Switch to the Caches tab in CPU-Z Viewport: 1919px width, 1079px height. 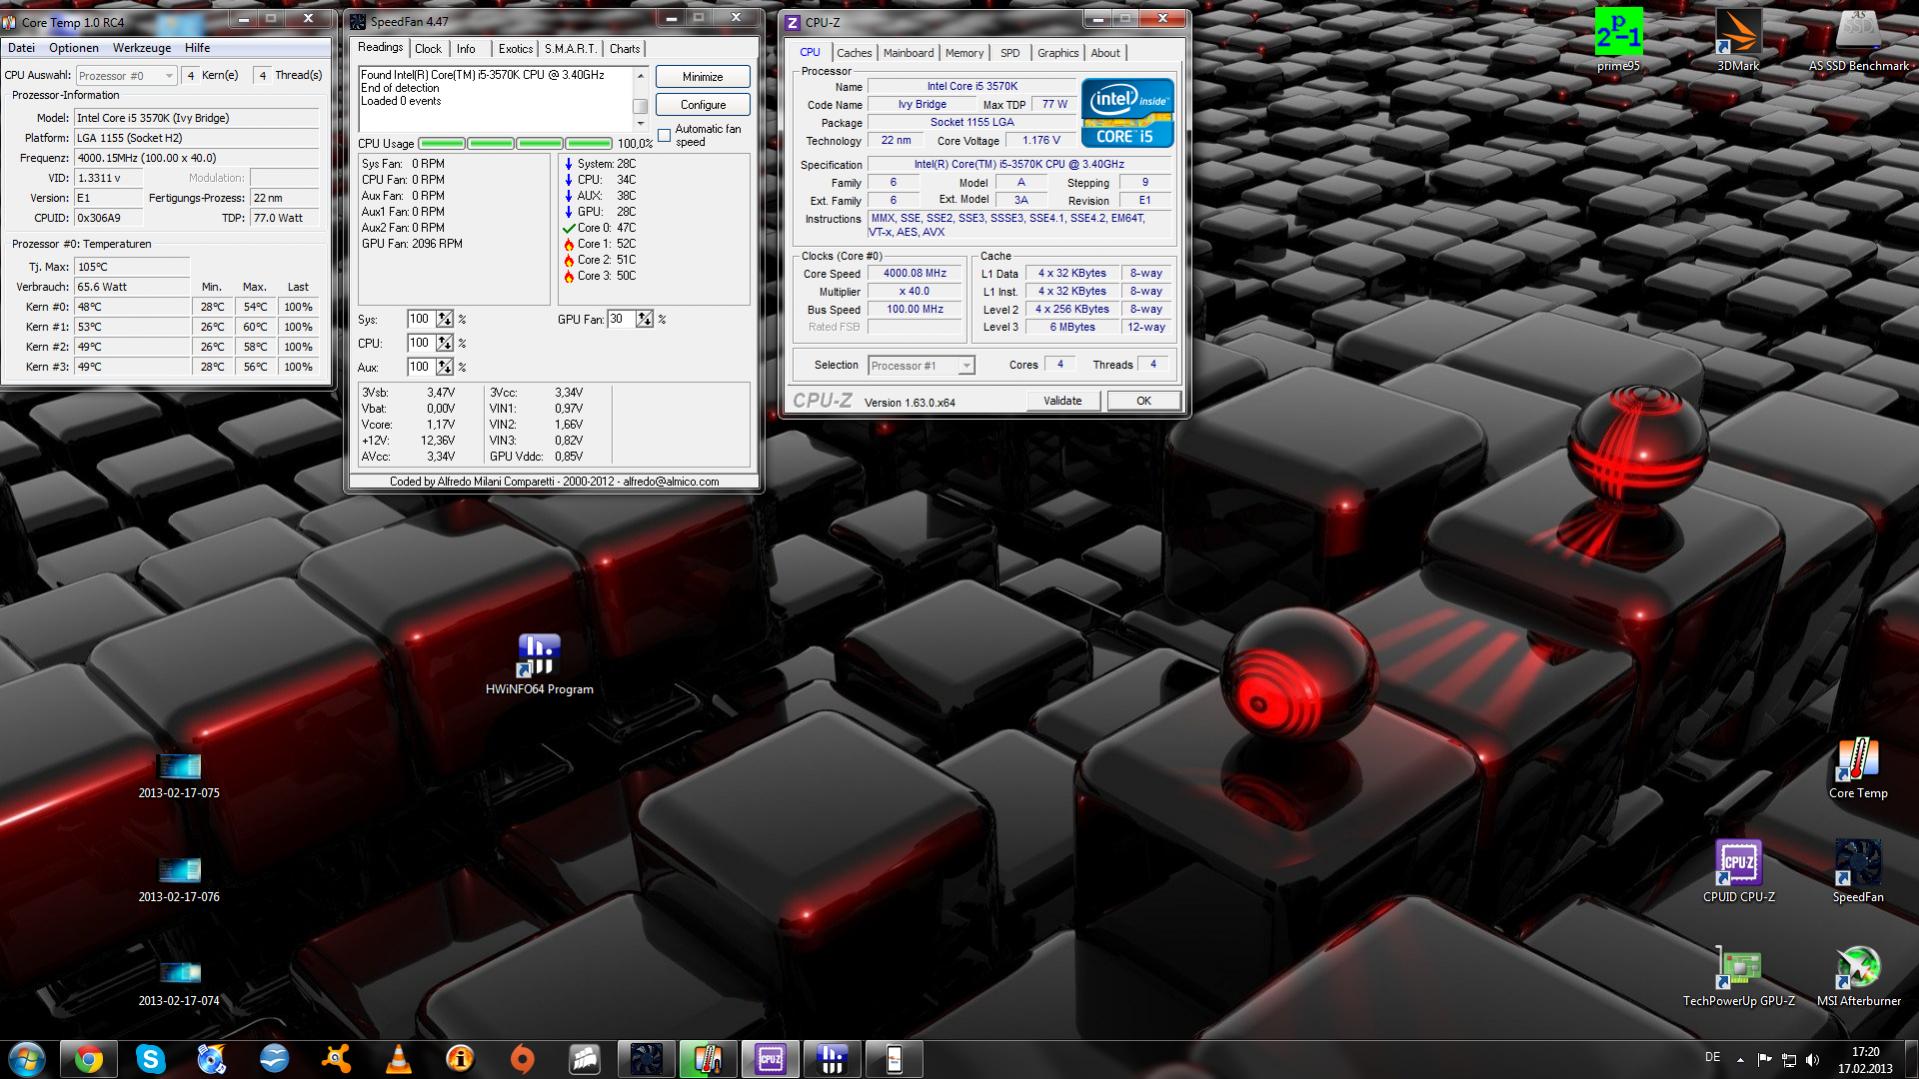(854, 53)
